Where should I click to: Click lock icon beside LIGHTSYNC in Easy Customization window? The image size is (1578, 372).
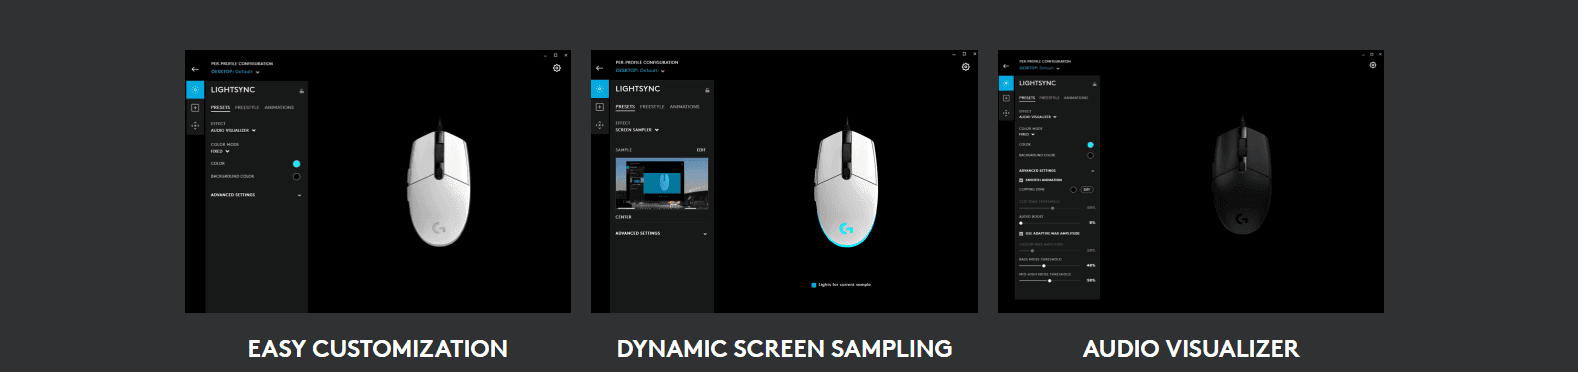301,91
